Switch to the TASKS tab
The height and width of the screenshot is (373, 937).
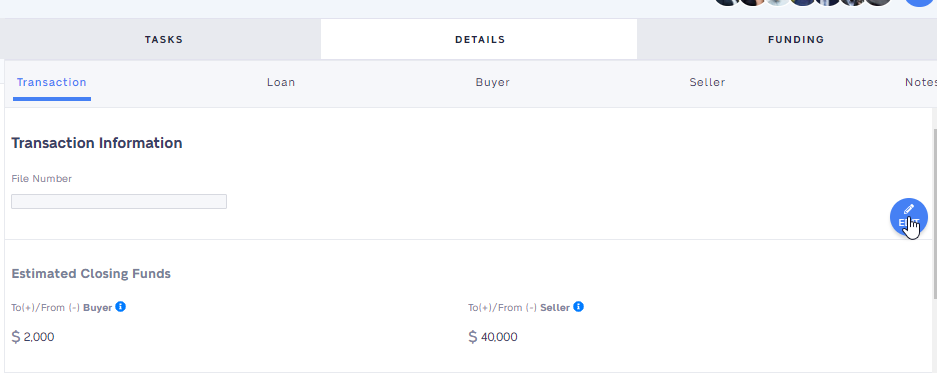coord(163,39)
